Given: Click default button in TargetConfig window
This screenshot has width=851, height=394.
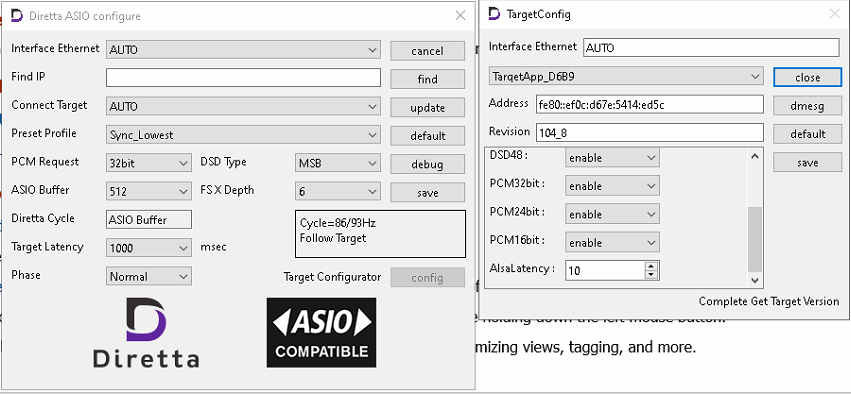Looking at the screenshot, I should tap(808, 134).
